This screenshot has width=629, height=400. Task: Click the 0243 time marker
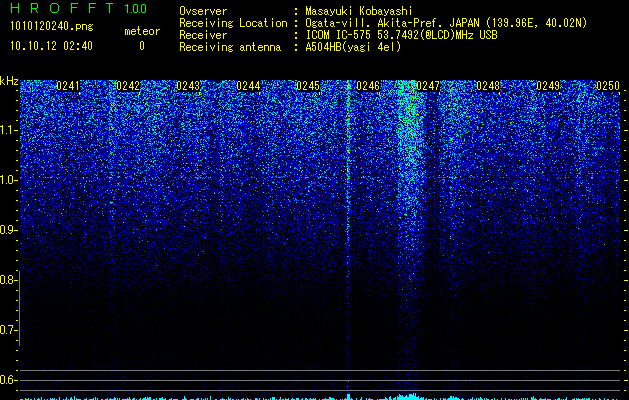(188, 86)
